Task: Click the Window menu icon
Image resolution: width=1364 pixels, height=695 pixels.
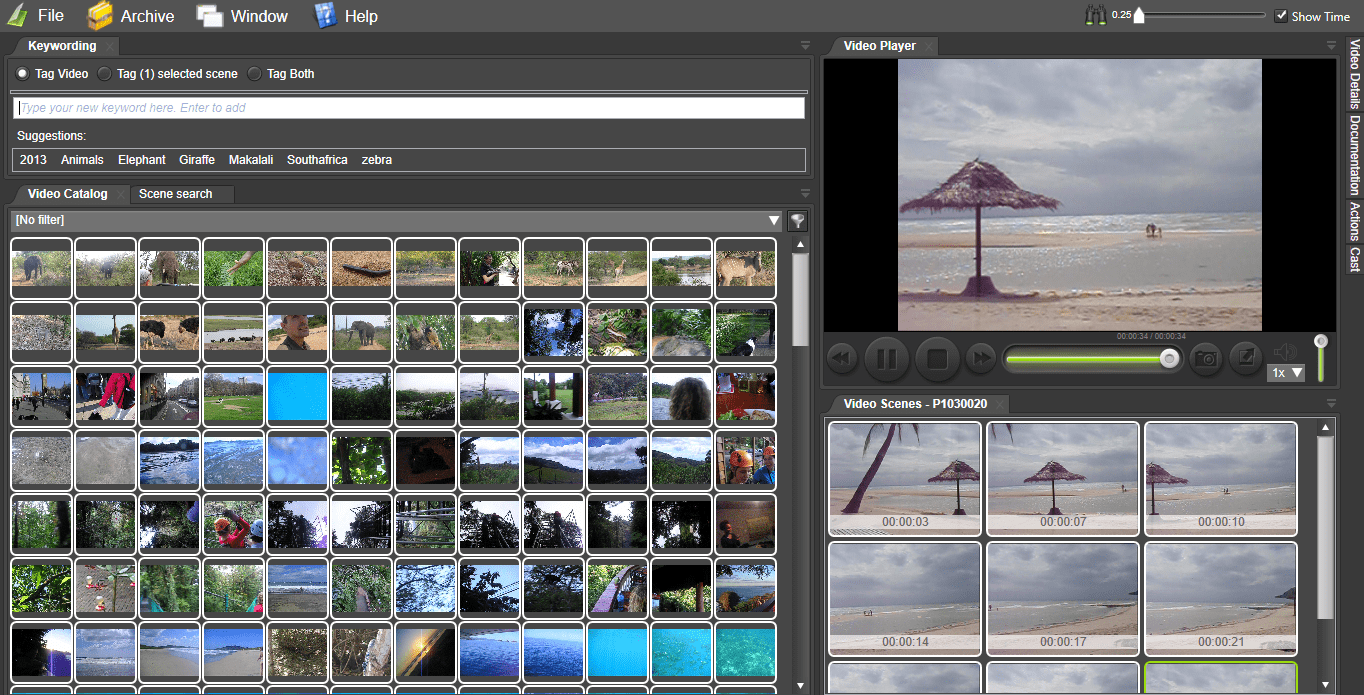Action: [x=209, y=16]
